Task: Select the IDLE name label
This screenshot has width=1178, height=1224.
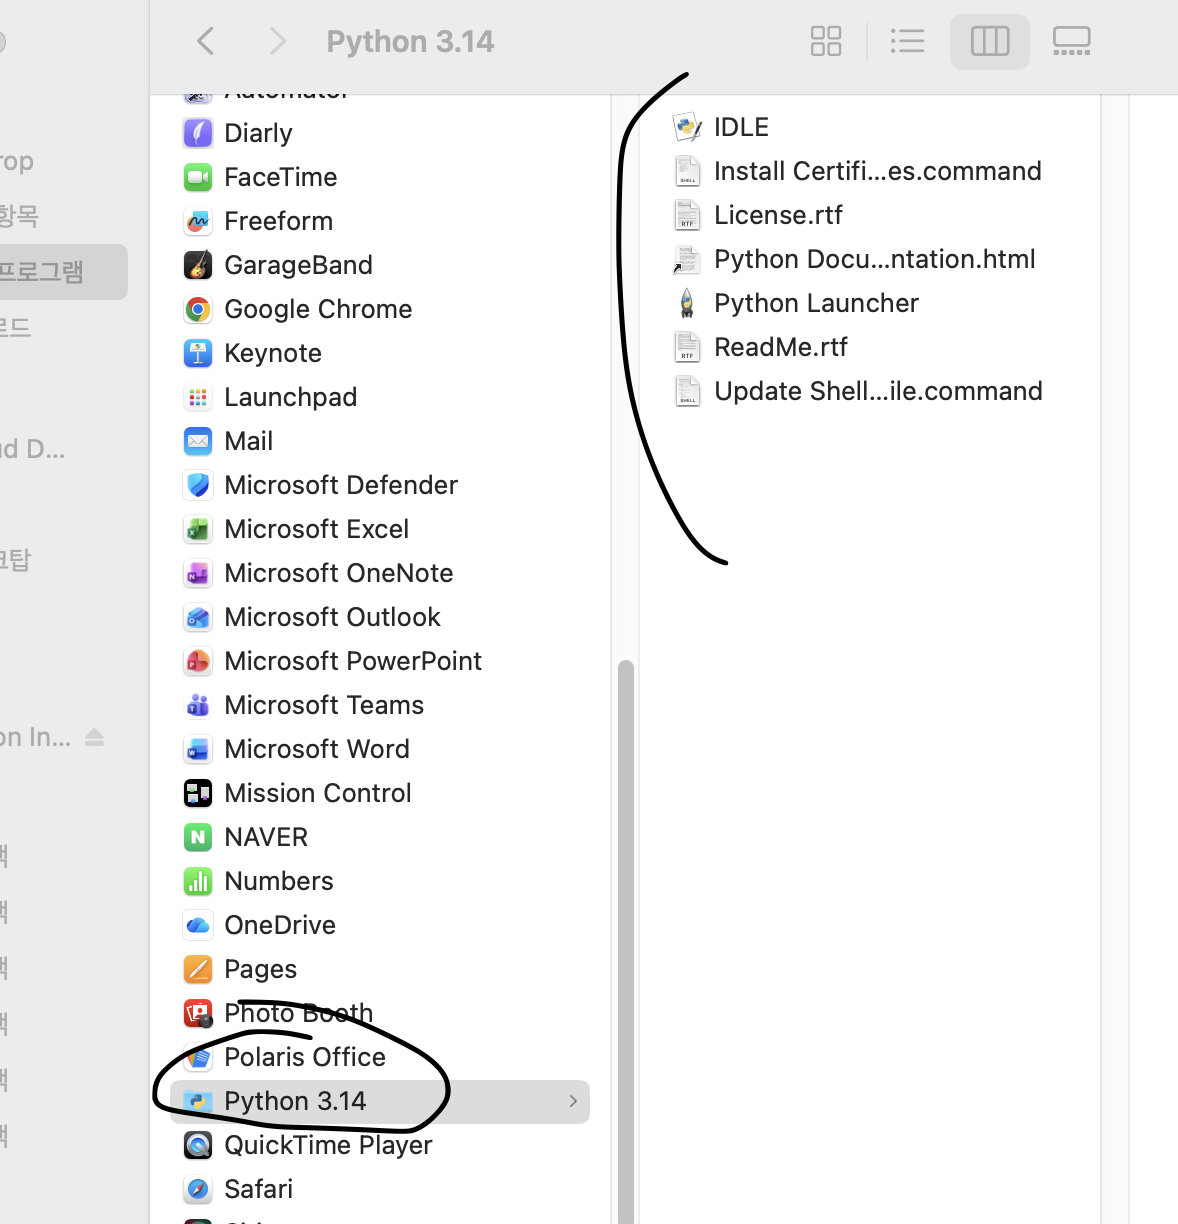Action: (x=741, y=127)
